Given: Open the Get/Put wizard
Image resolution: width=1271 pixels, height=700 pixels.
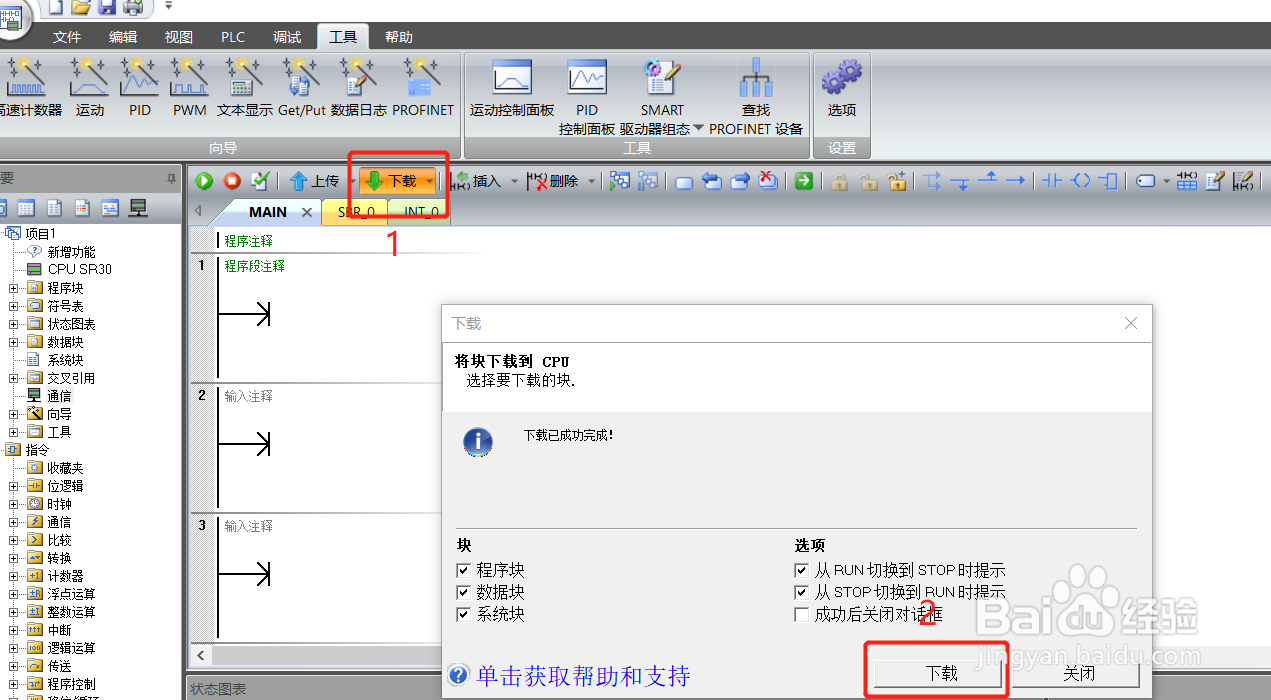Looking at the screenshot, I should coord(301,87).
